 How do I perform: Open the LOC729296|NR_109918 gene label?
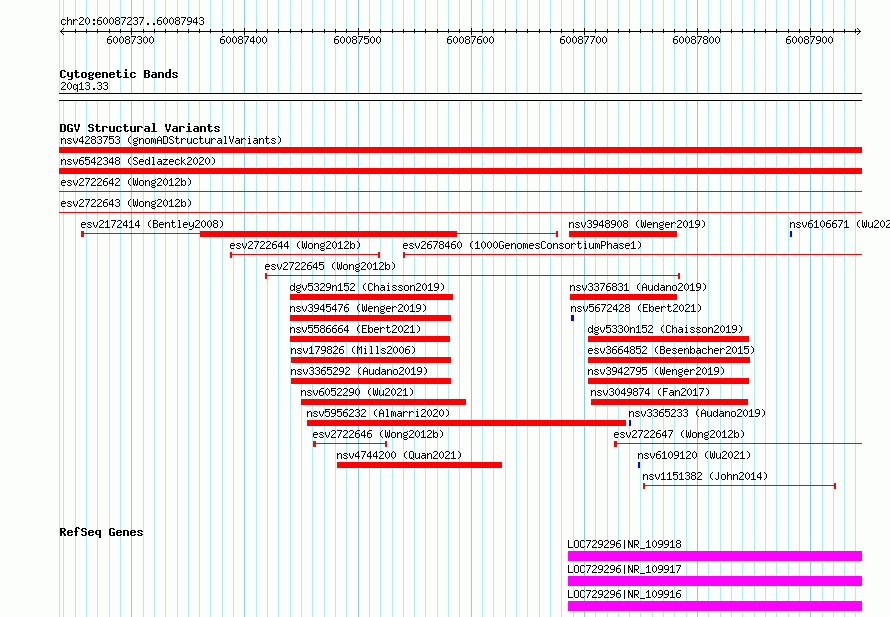[624, 544]
